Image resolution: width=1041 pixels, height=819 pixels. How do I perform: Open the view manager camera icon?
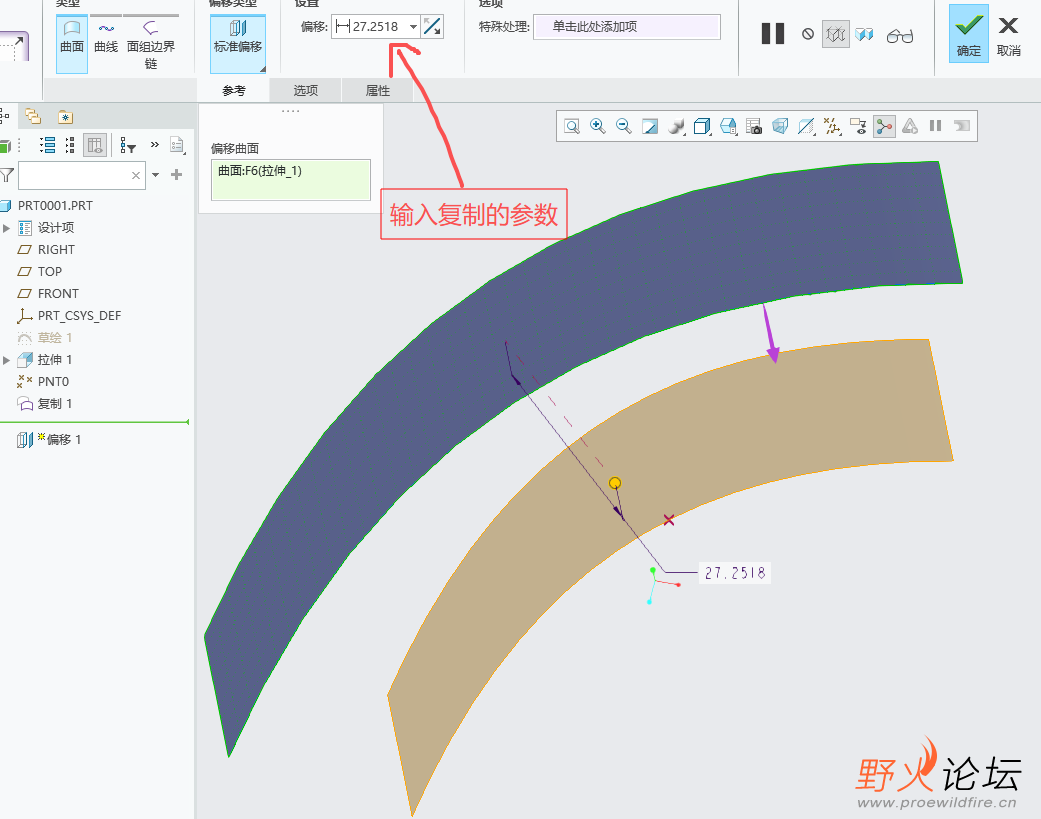[754, 126]
